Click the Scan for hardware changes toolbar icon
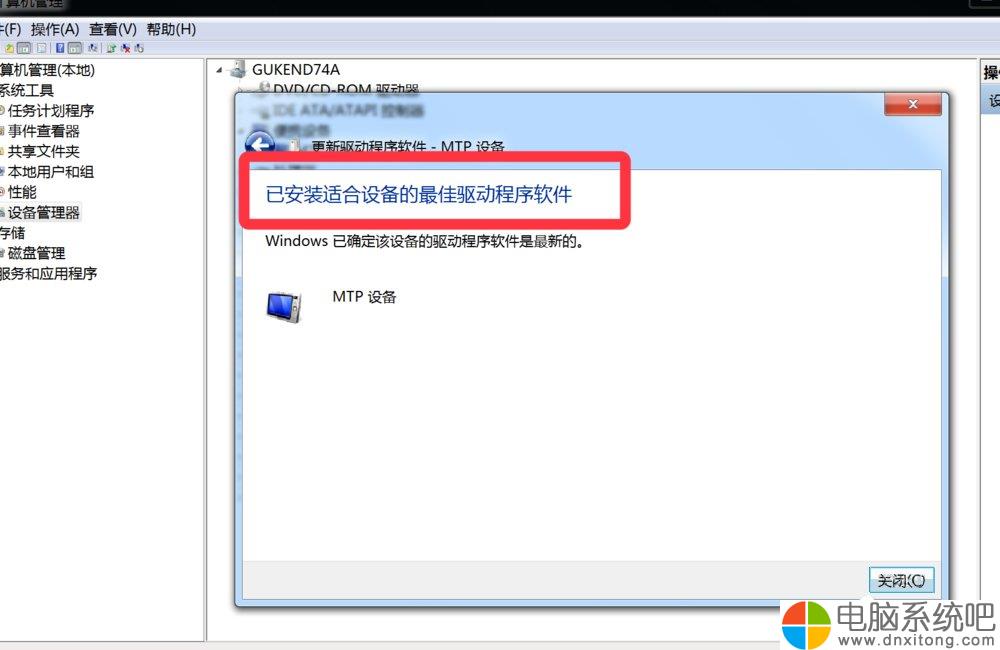 92,48
